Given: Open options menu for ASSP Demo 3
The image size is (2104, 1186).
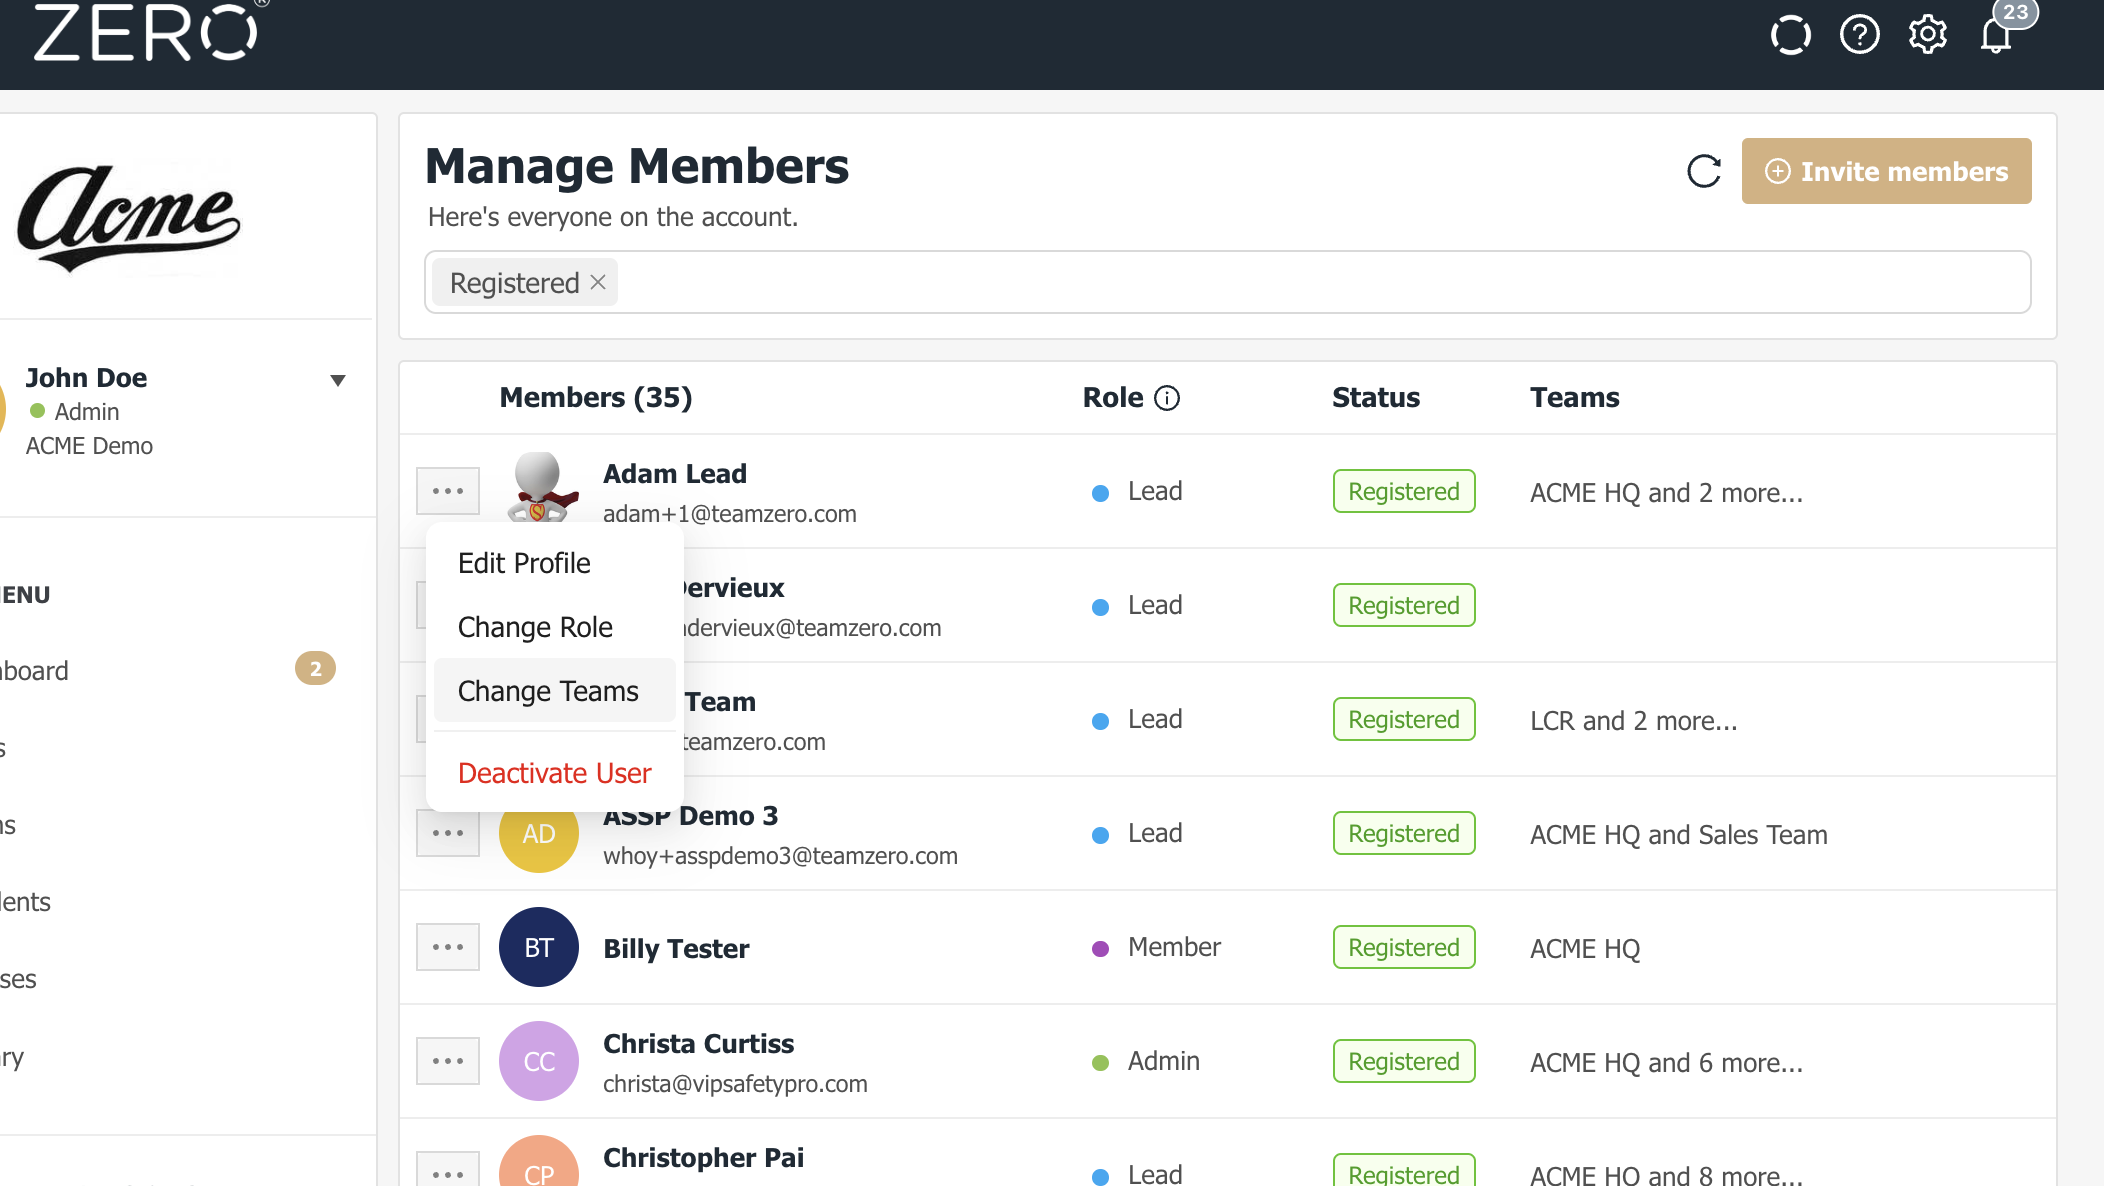Looking at the screenshot, I should coord(448,833).
